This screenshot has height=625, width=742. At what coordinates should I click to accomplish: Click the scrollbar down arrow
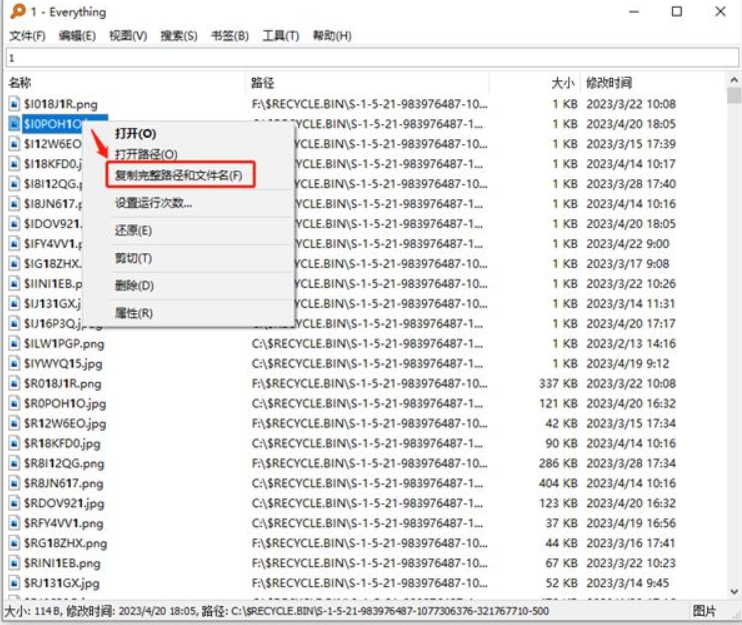click(x=734, y=591)
